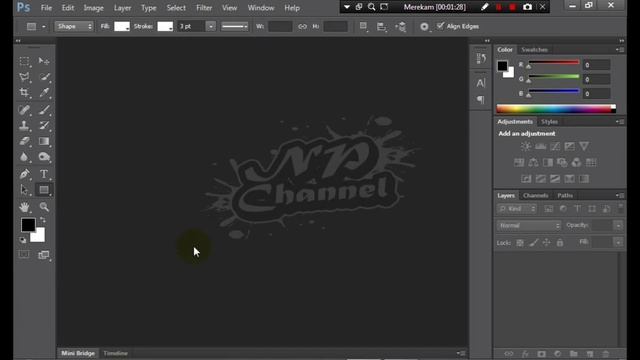Switch to the Styles tab
The image size is (640, 360).
coord(549,122)
